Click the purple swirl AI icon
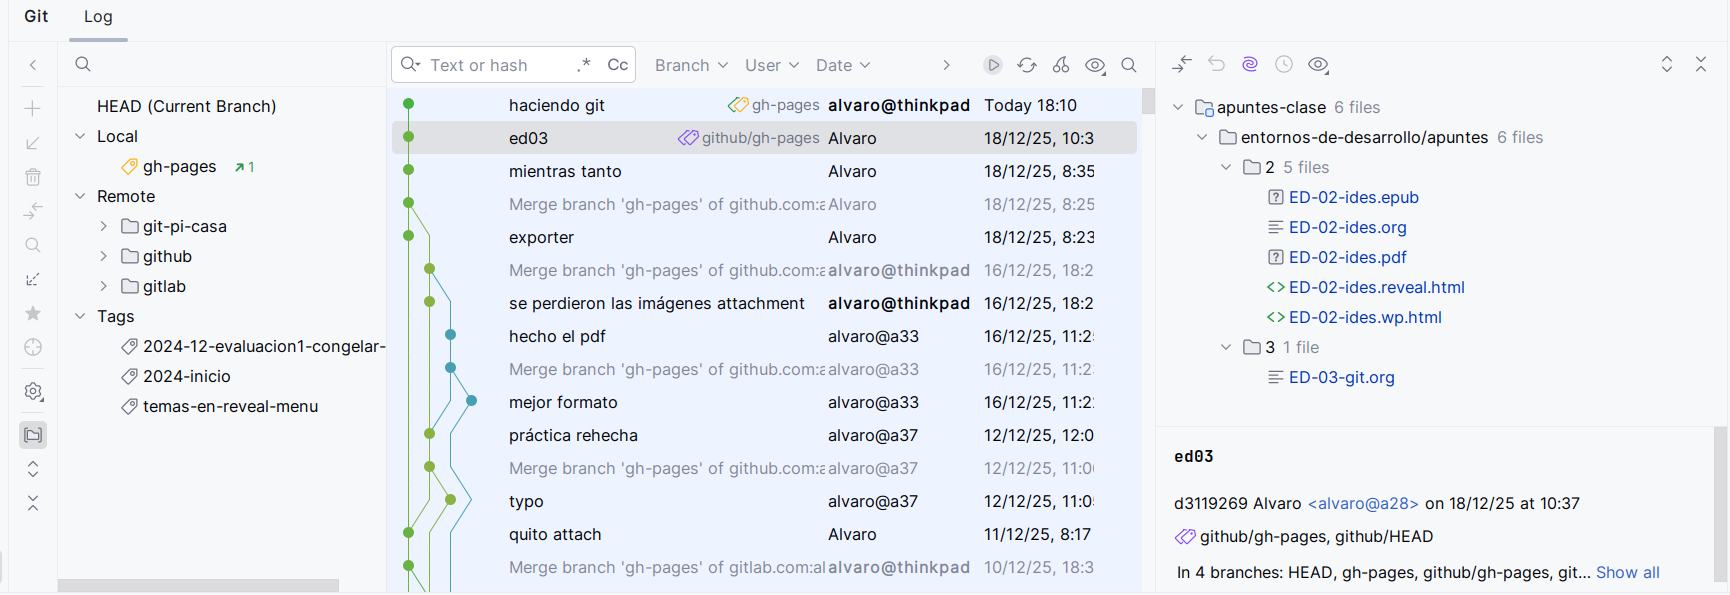Image resolution: width=1730 pixels, height=595 pixels. click(1250, 64)
